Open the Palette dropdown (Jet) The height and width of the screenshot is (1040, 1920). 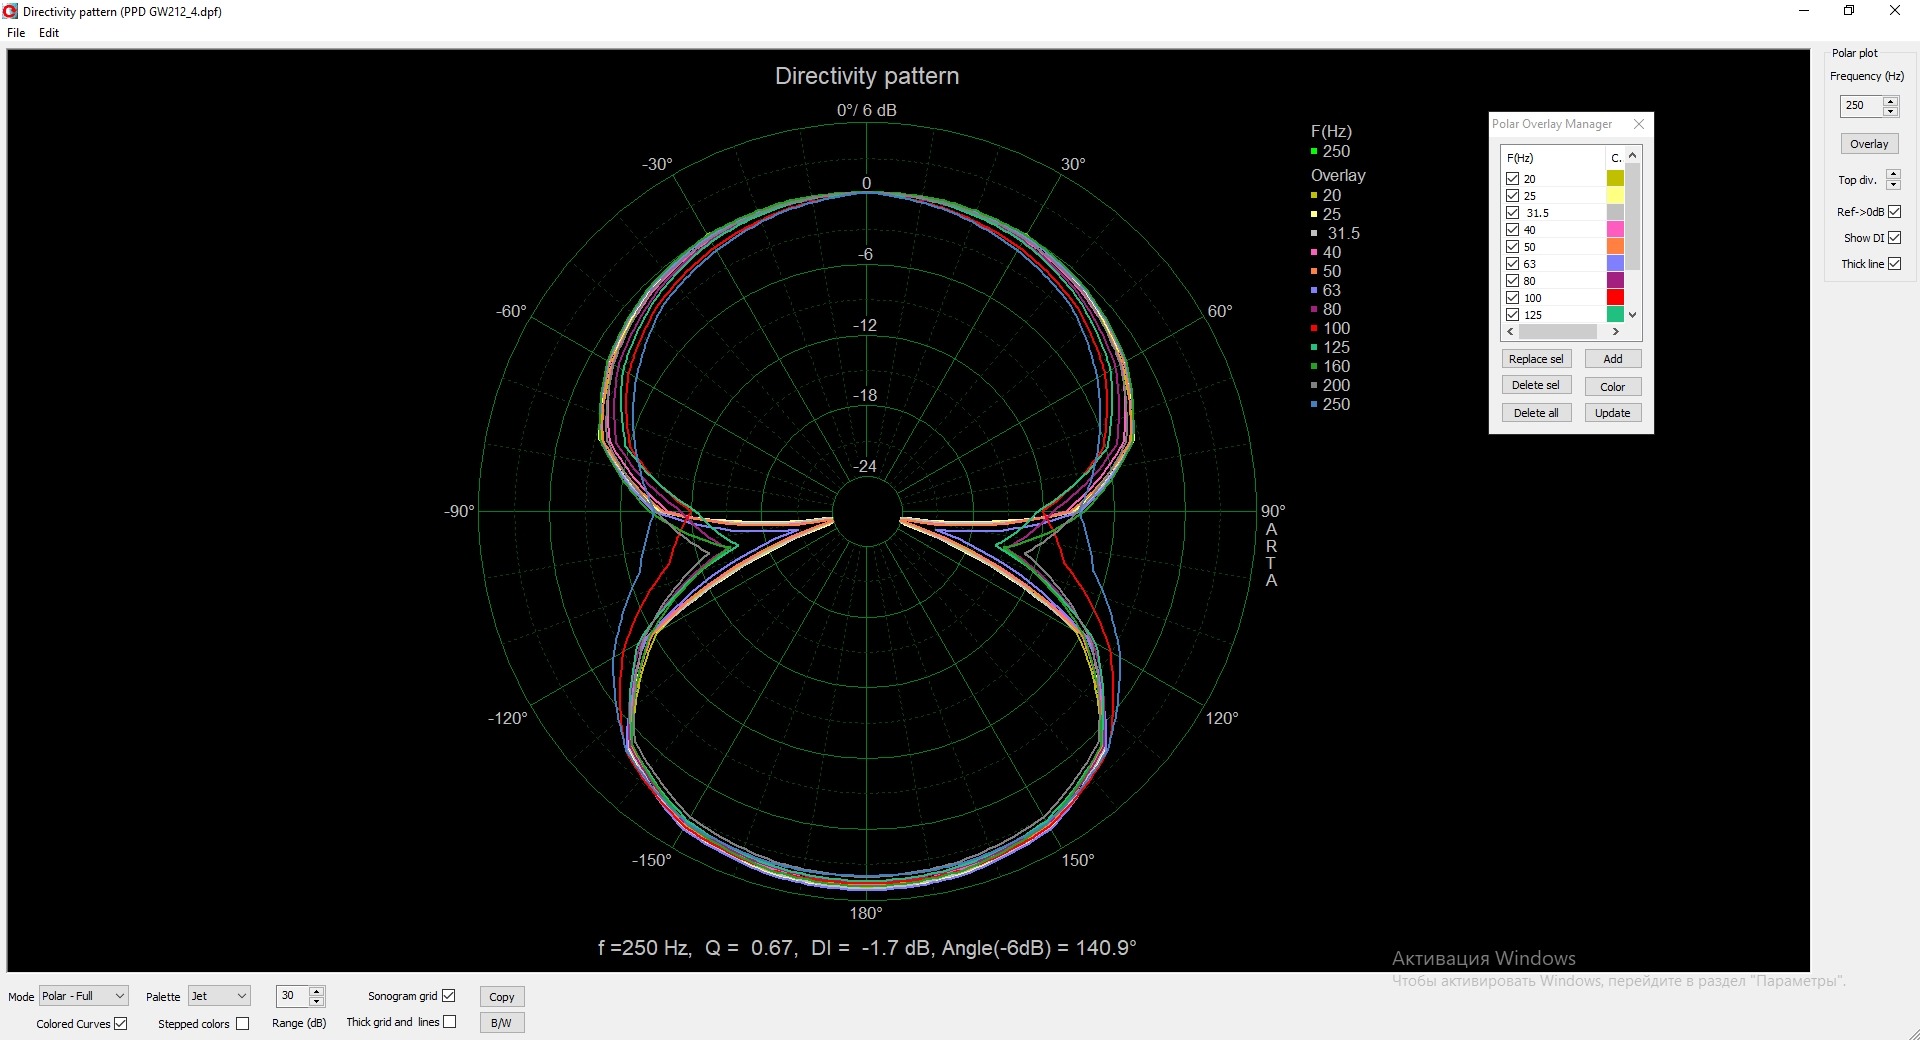coord(219,996)
